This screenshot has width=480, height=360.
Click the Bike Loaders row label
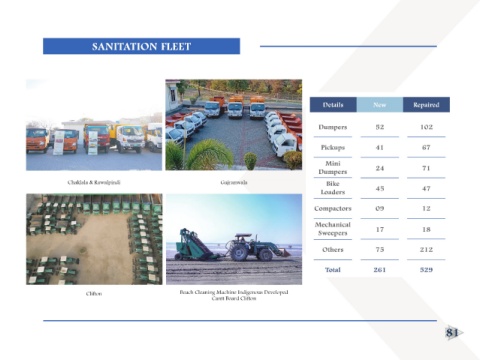coord(333,188)
